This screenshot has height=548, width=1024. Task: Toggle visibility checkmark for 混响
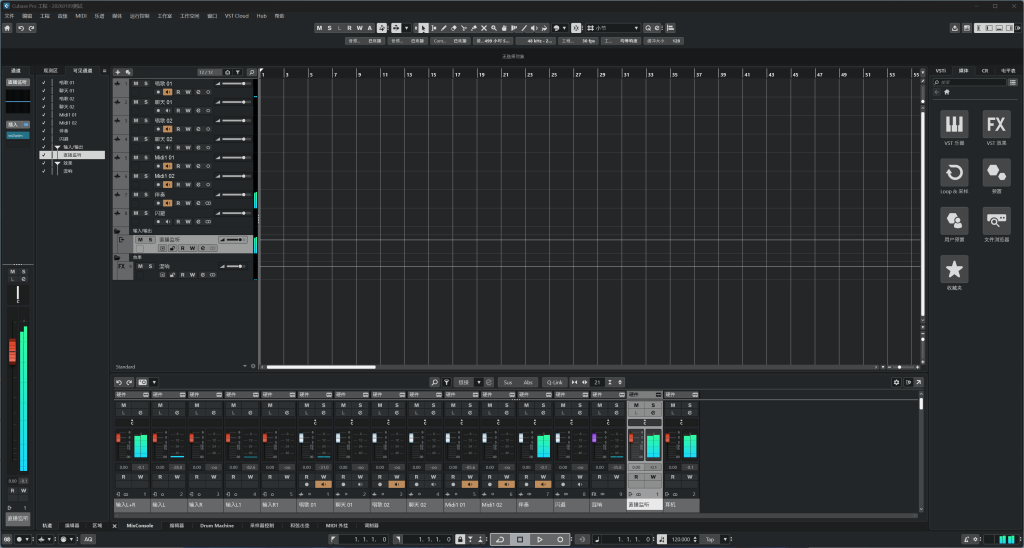(44, 171)
